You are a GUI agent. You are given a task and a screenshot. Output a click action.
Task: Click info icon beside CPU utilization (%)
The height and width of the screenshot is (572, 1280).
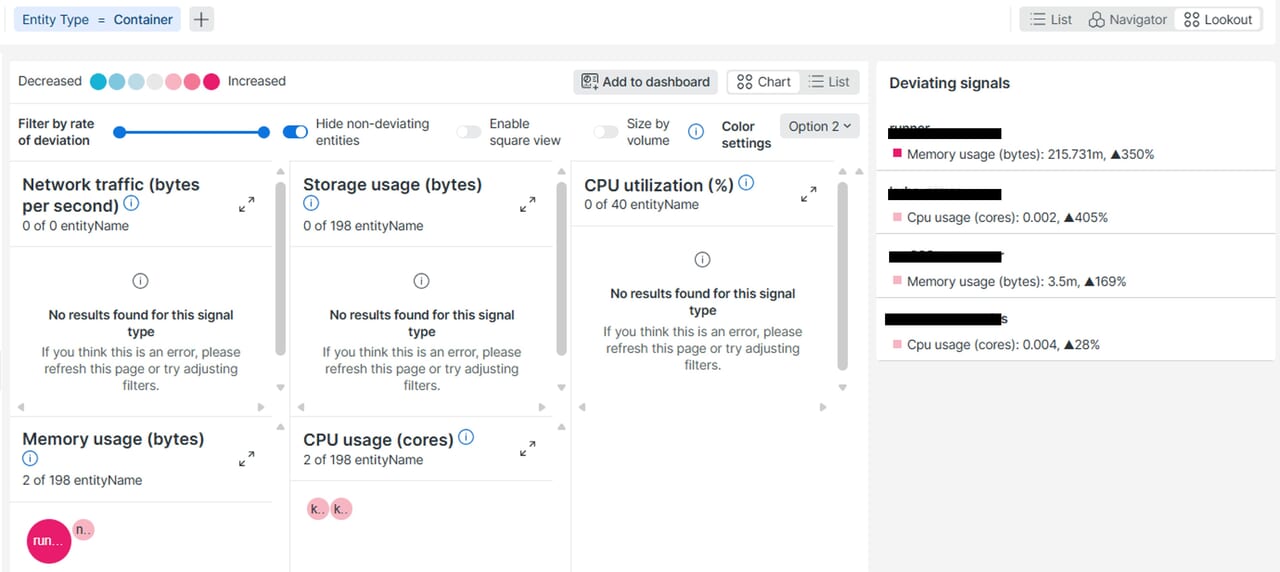pos(746,184)
